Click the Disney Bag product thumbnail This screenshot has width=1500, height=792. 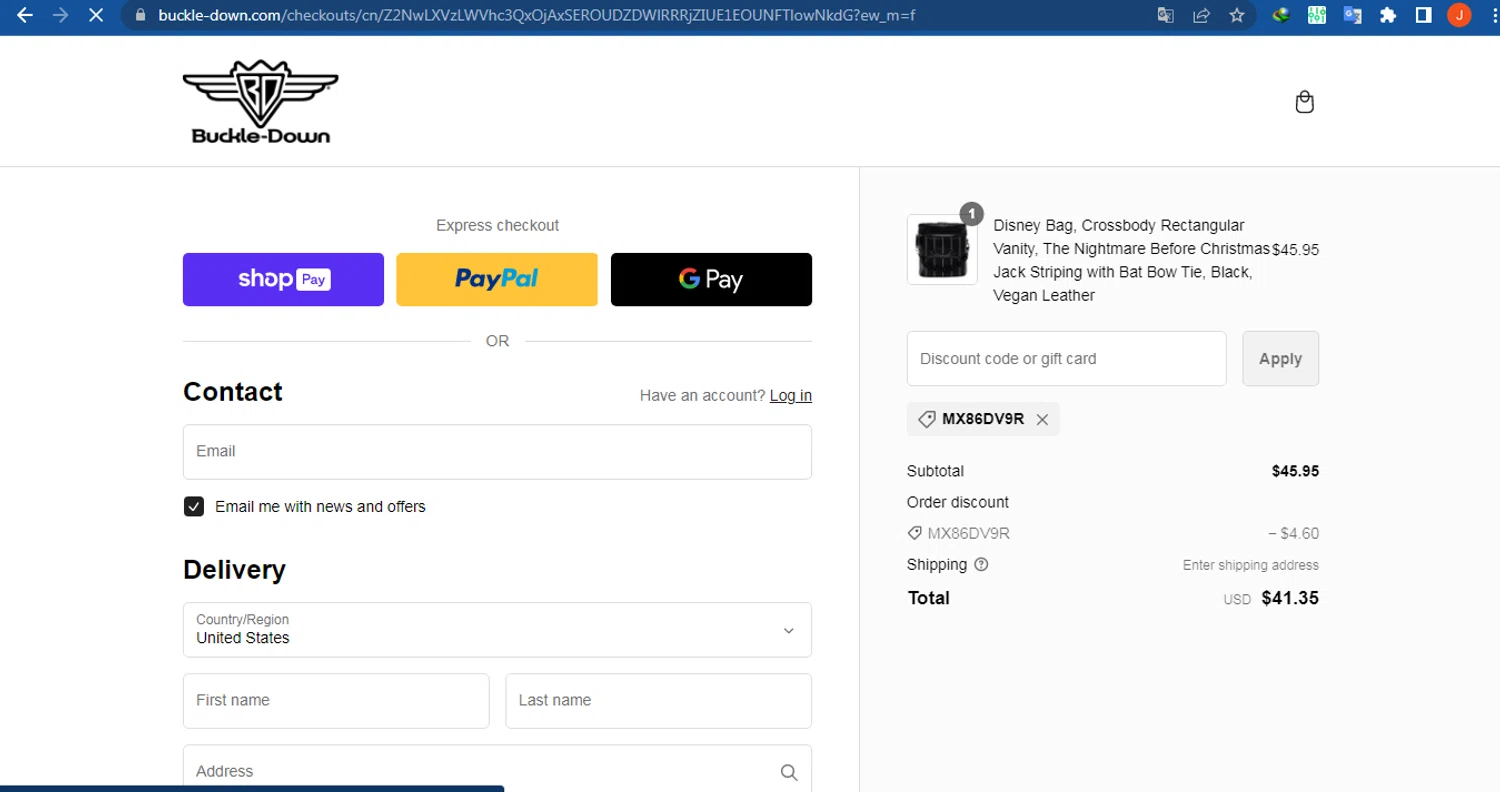(942, 250)
